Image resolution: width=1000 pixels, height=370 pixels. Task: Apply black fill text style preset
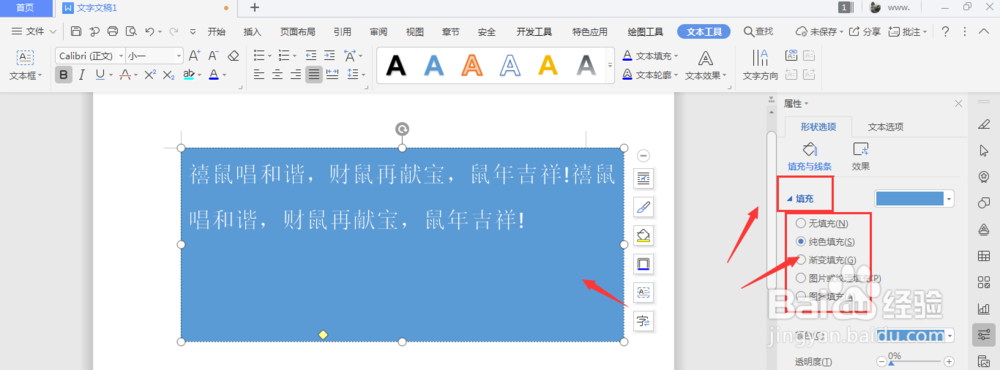(396, 65)
